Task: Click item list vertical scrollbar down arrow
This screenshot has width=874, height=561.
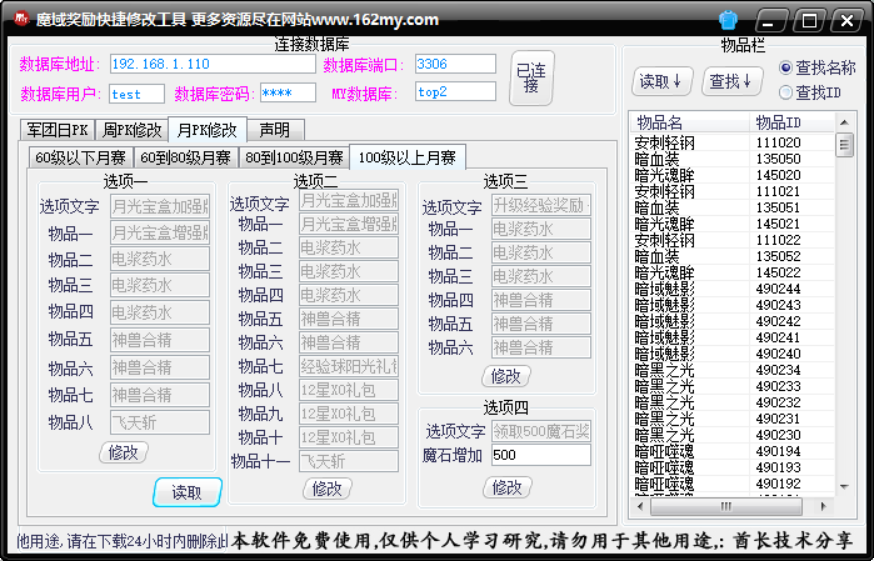Action: [x=846, y=487]
